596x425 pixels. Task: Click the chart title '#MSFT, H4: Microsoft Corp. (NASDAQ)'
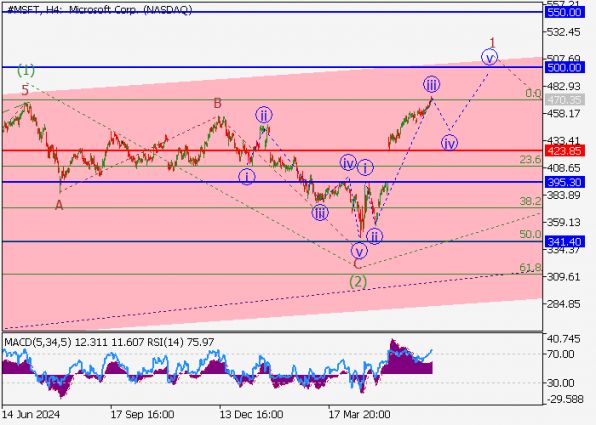(100, 10)
